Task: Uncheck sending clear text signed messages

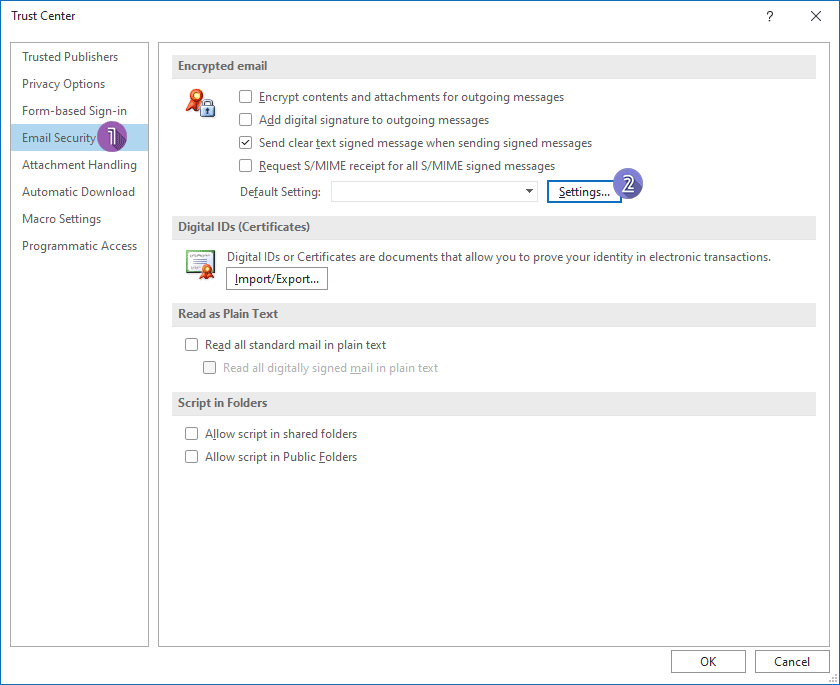Action: [x=244, y=142]
